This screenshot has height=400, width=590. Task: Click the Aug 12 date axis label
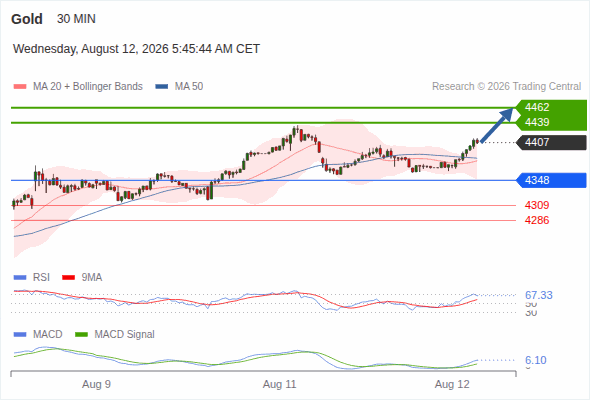(x=452, y=385)
